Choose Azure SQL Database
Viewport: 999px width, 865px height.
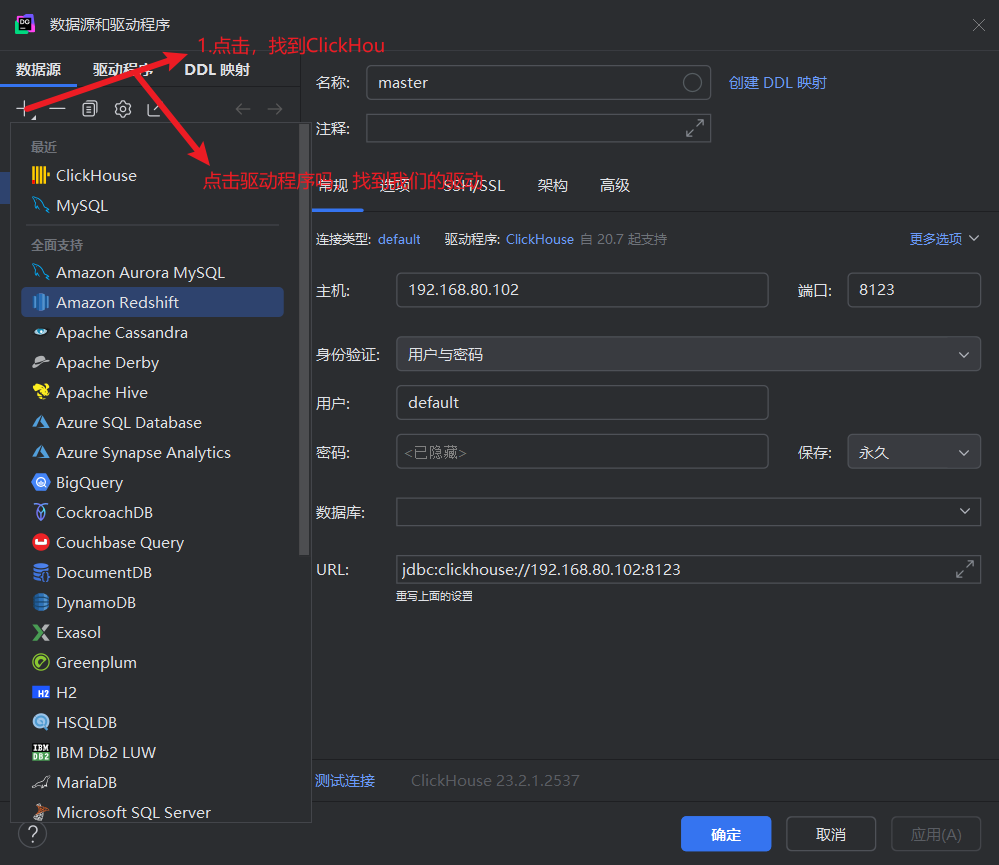click(152, 422)
